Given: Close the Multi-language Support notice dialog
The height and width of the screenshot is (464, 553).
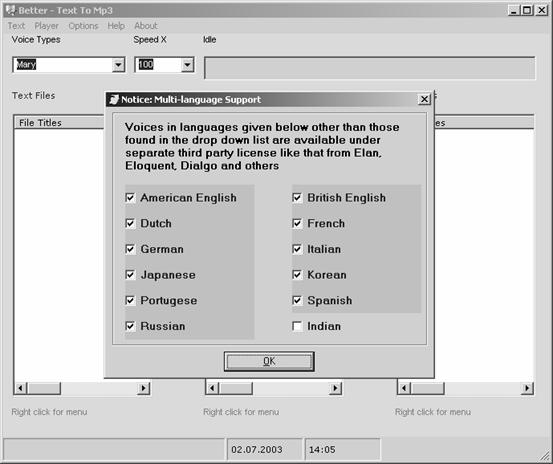Looking at the screenshot, I should 425,99.
